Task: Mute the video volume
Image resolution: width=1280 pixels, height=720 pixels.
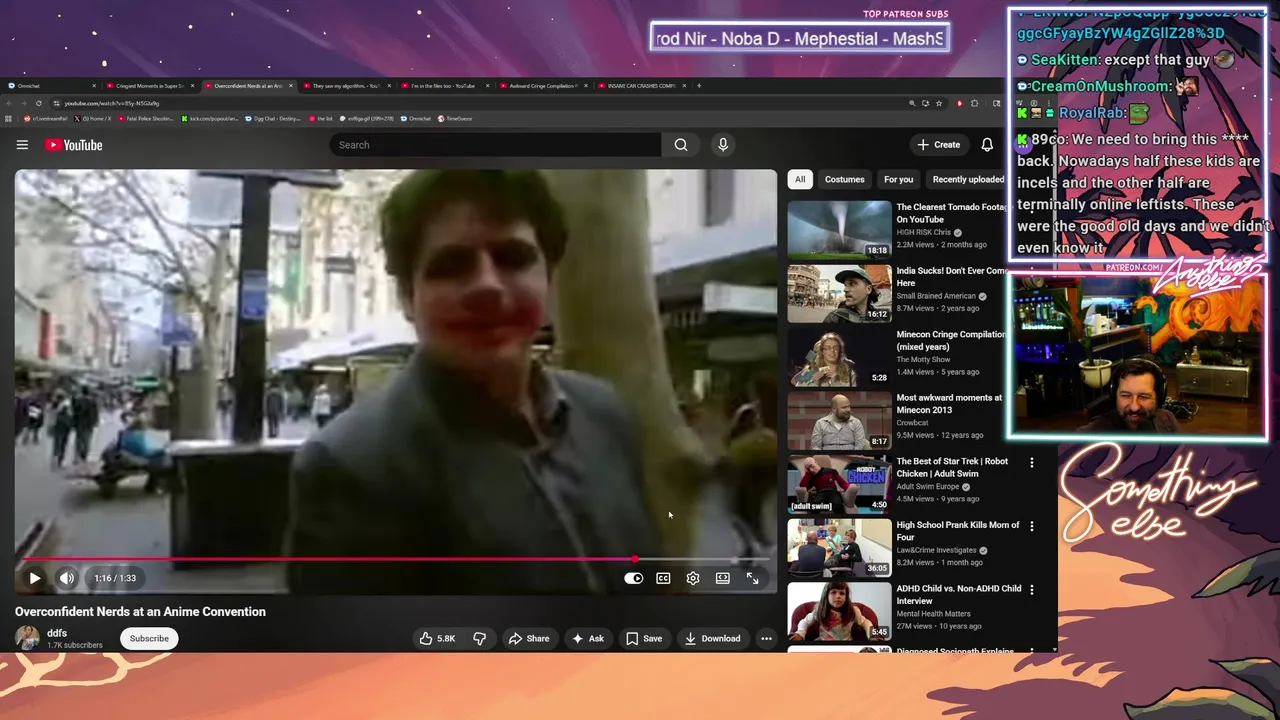Action: click(x=67, y=578)
